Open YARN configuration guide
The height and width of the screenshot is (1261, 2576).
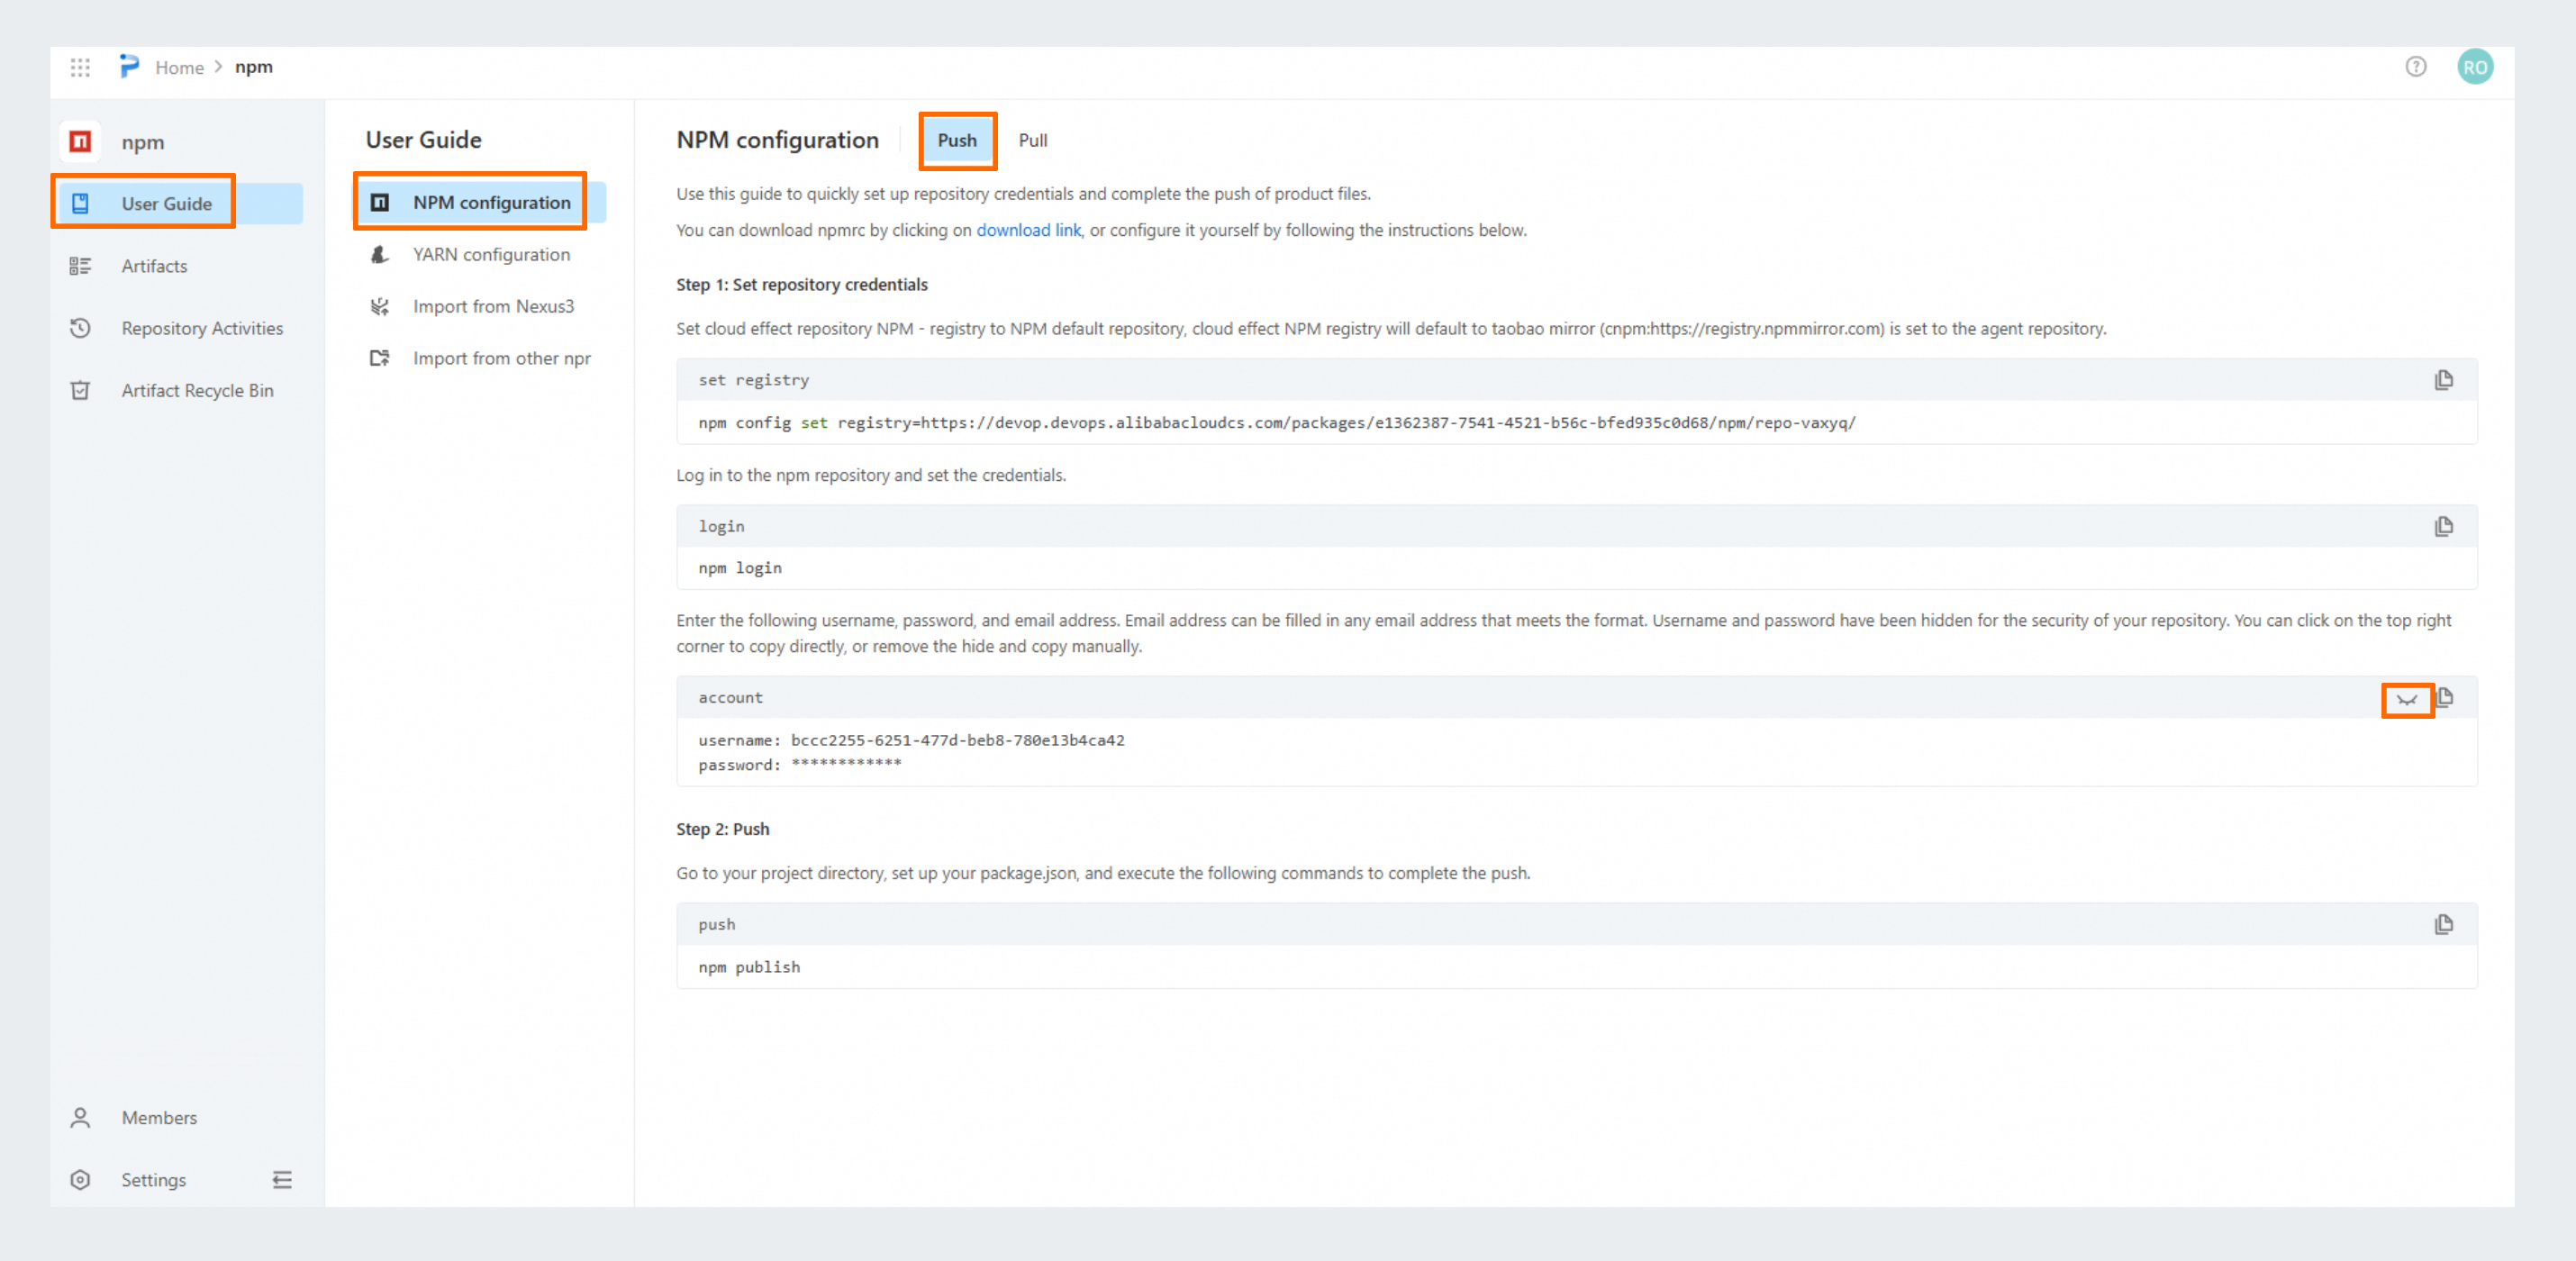491,255
